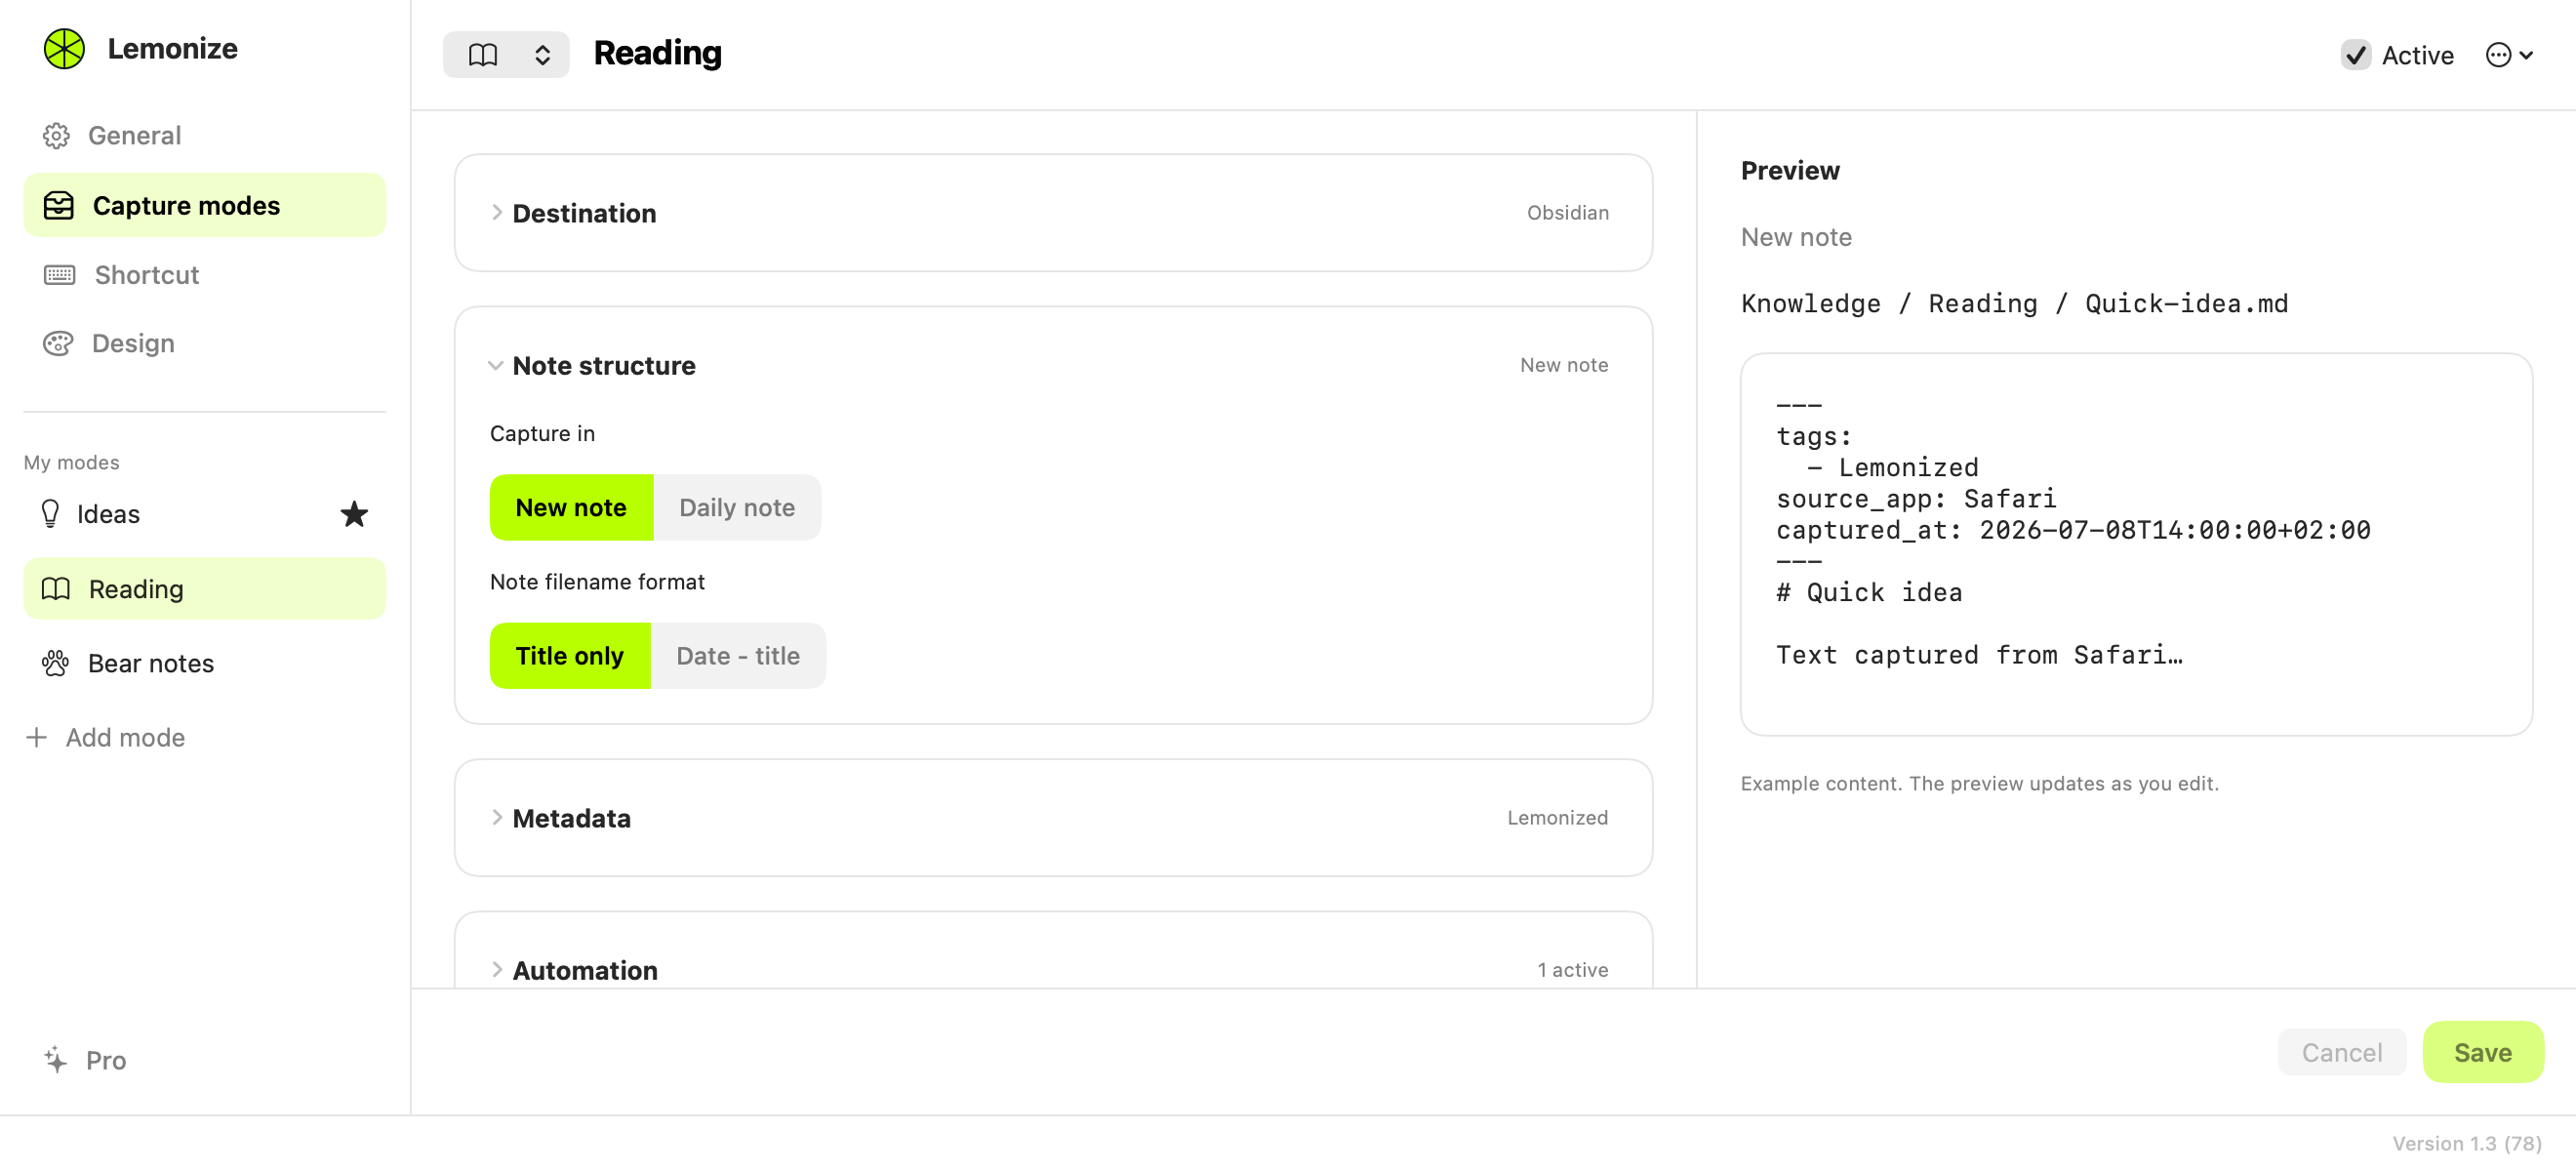Click the captured_at timestamp line in preview
The width and height of the screenshot is (2576, 1171).
[2072, 529]
